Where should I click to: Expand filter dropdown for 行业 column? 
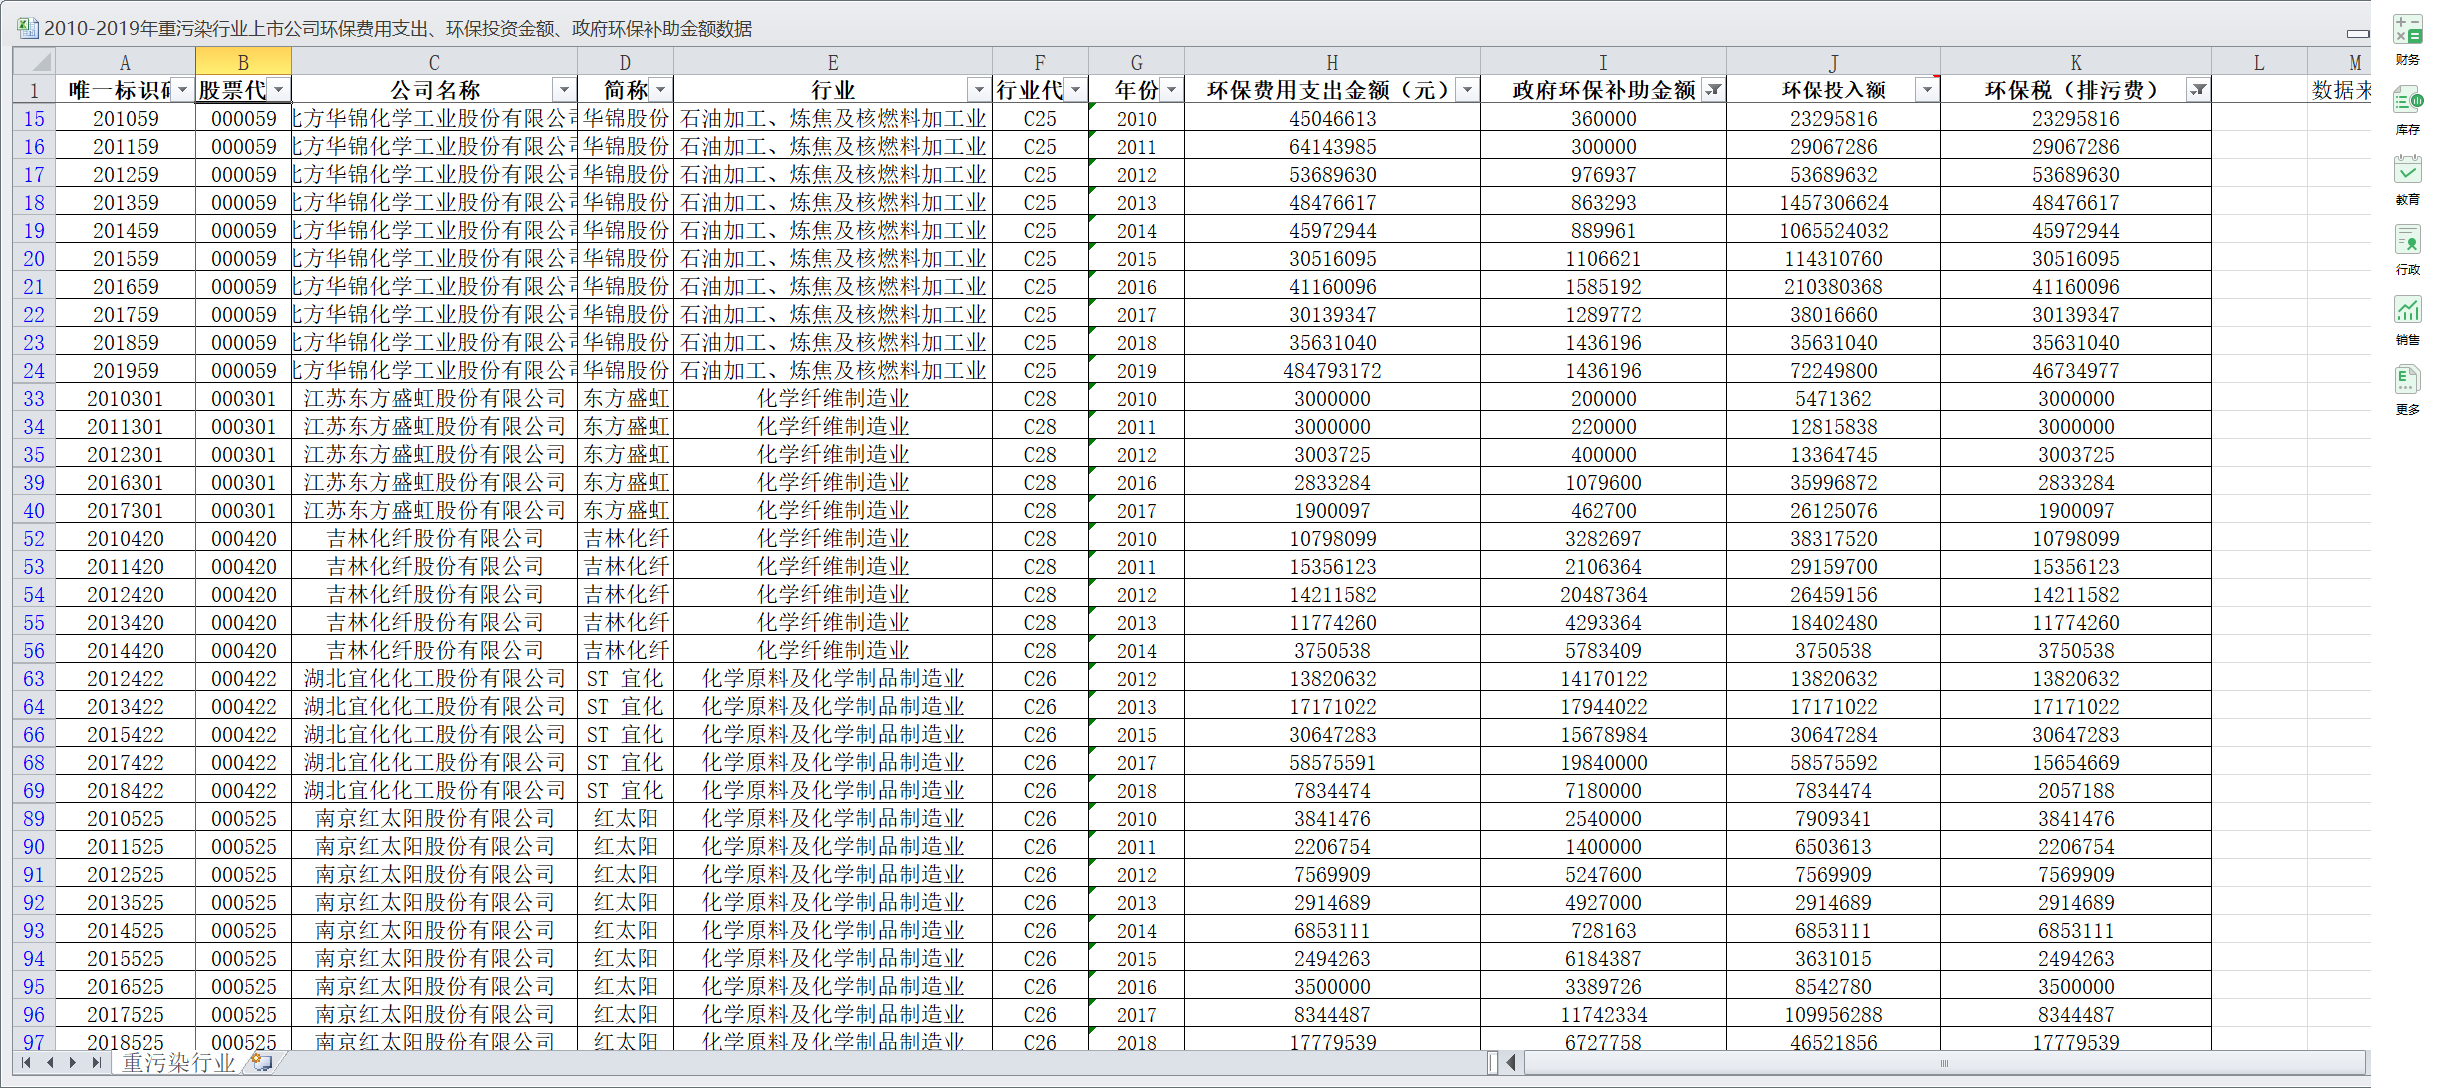[979, 90]
